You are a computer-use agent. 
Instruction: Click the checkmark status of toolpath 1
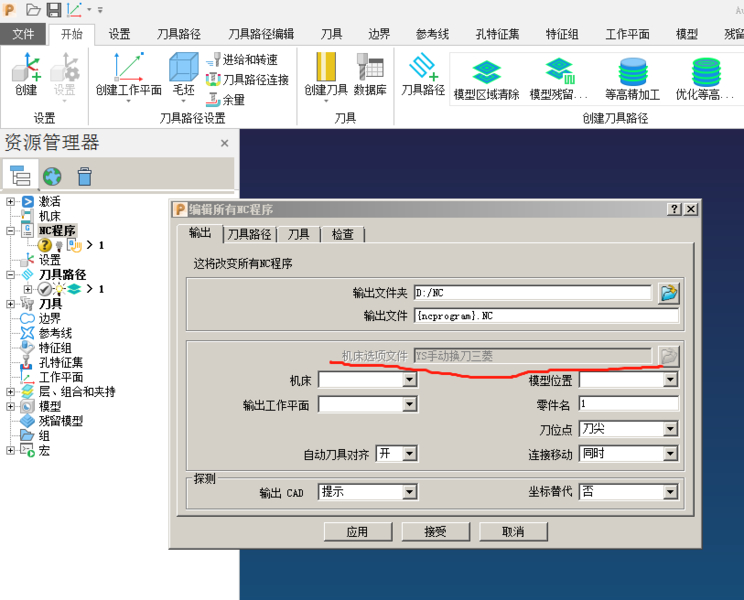tap(44, 289)
